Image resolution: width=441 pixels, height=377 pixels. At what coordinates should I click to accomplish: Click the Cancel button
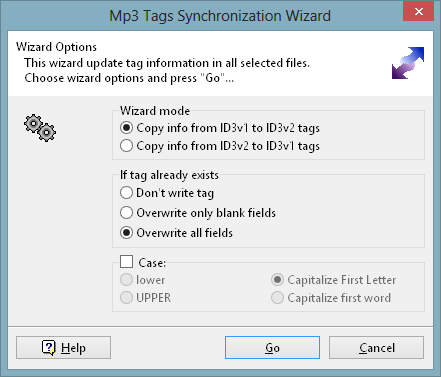(377, 348)
